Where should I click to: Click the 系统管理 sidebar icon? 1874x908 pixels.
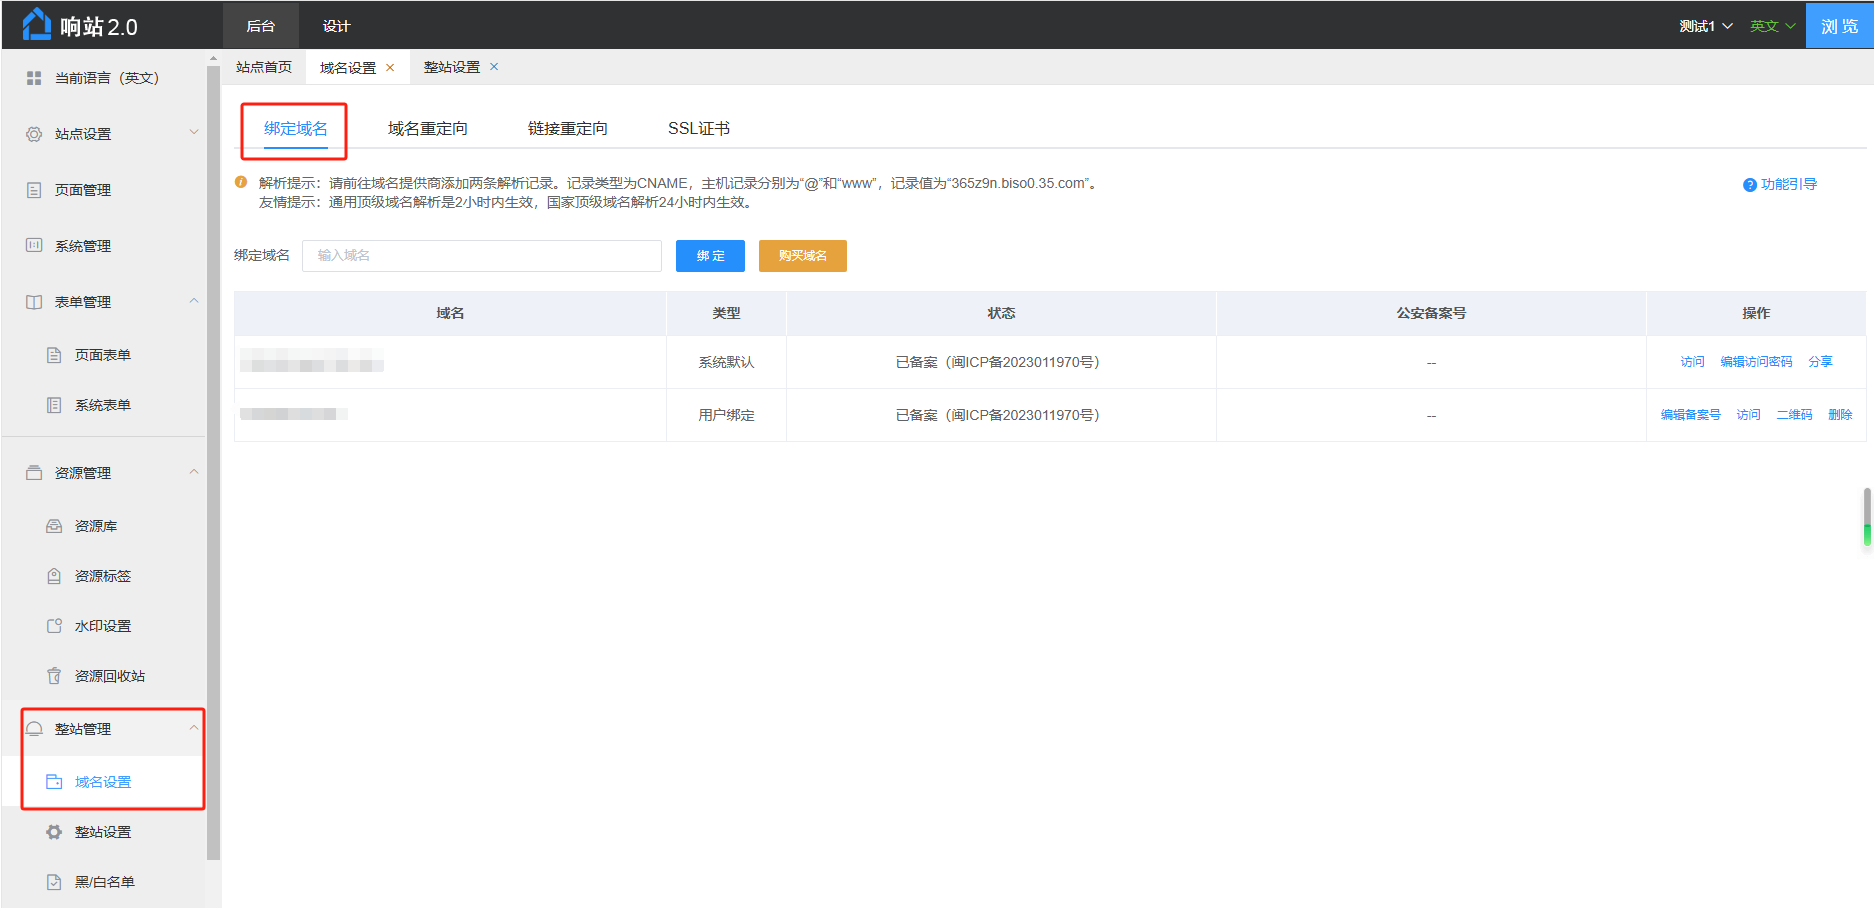[34, 246]
